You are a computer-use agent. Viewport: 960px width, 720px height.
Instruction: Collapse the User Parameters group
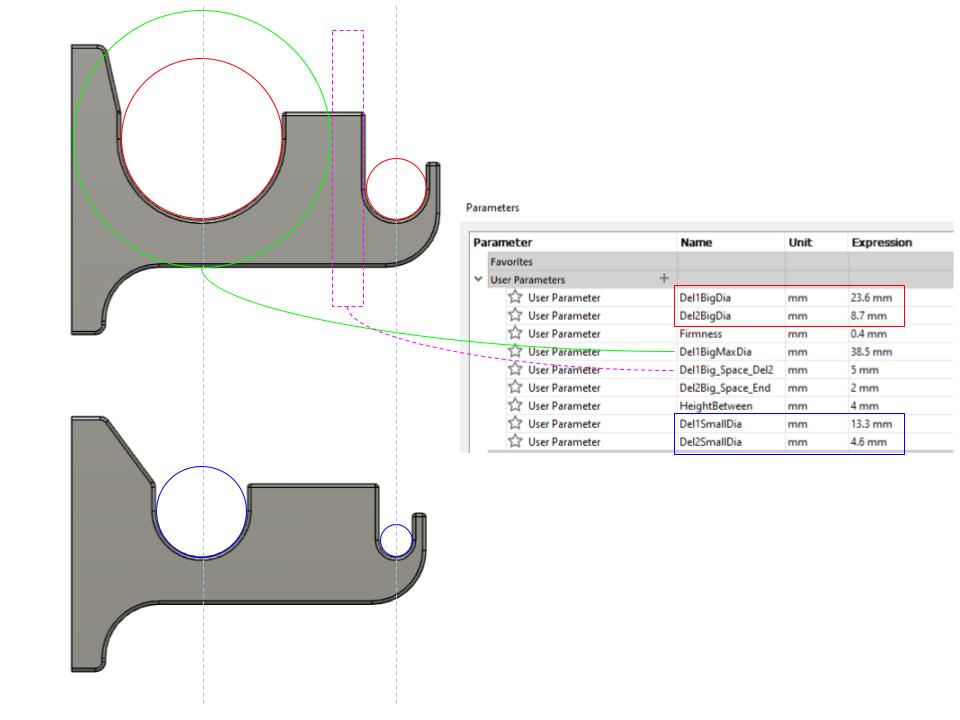pyautogui.click(x=478, y=279)
